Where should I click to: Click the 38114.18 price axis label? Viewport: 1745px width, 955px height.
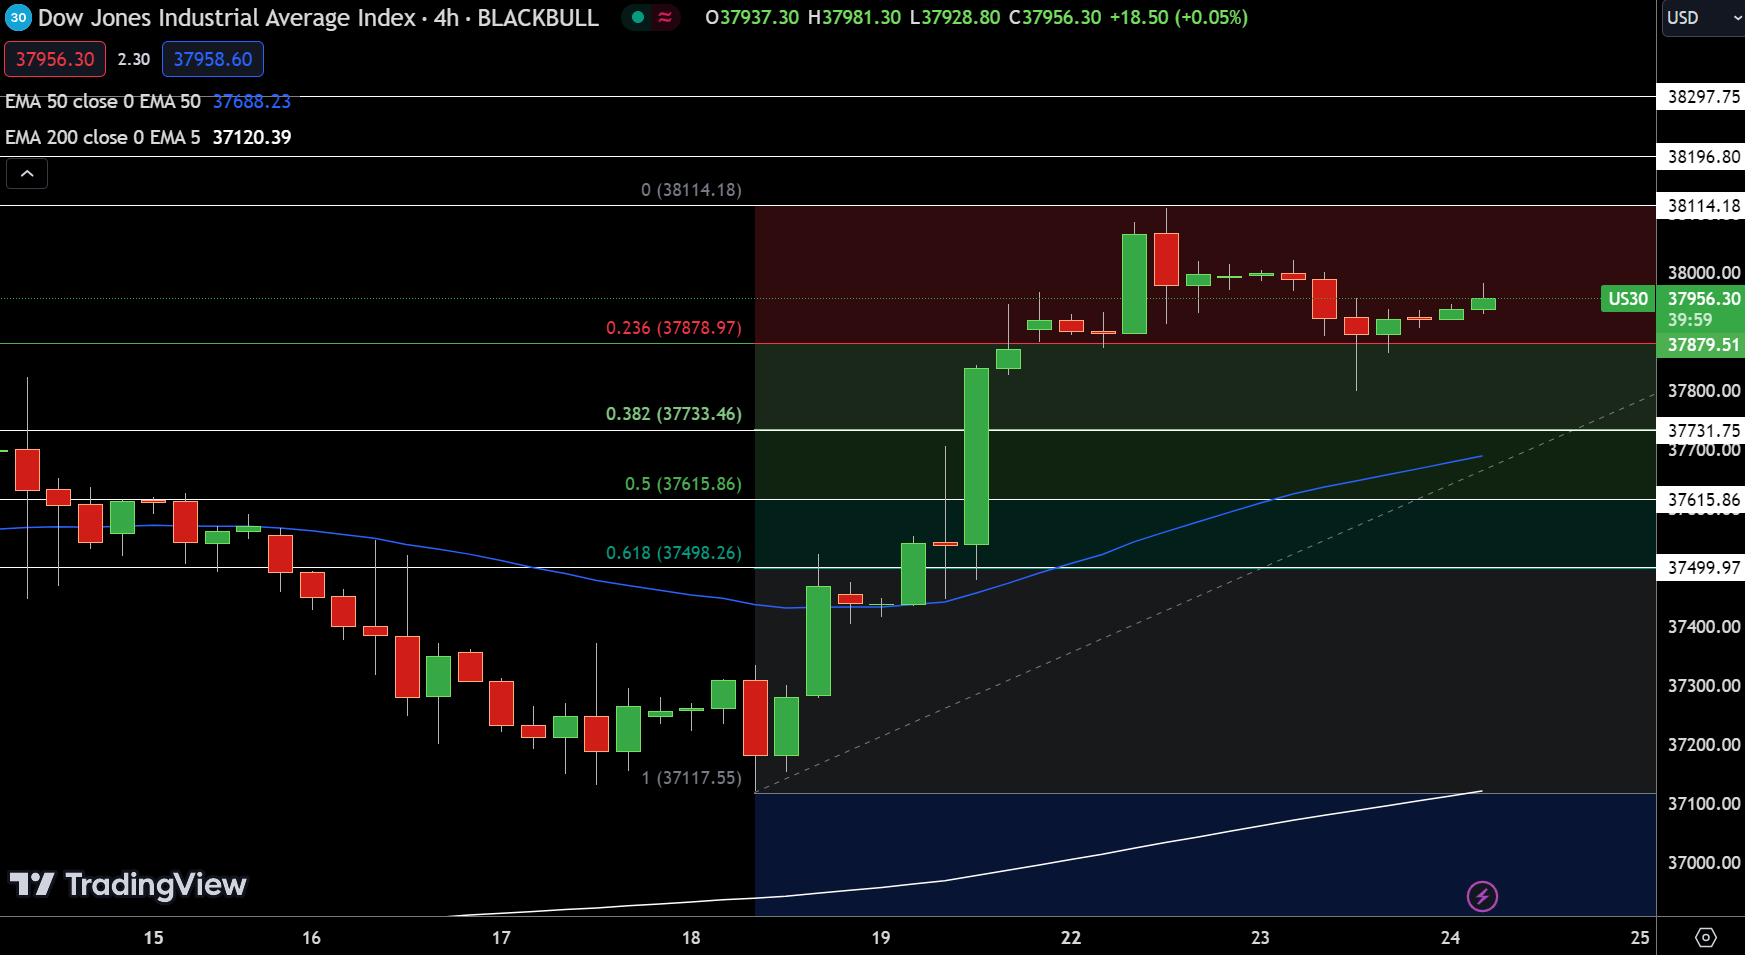click(1704, 206)
